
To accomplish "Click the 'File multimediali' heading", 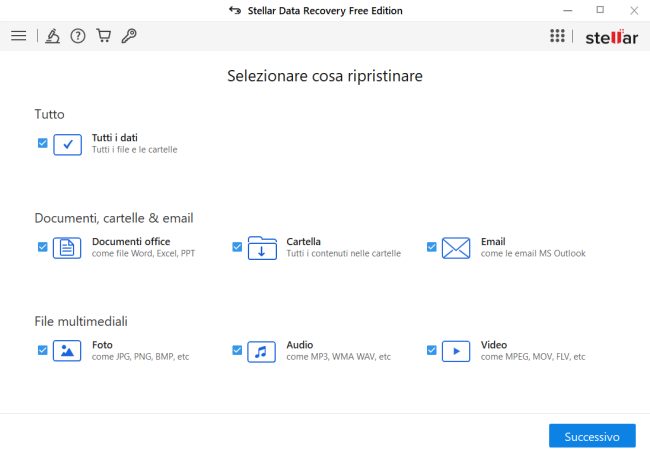I will coord(81,321).
